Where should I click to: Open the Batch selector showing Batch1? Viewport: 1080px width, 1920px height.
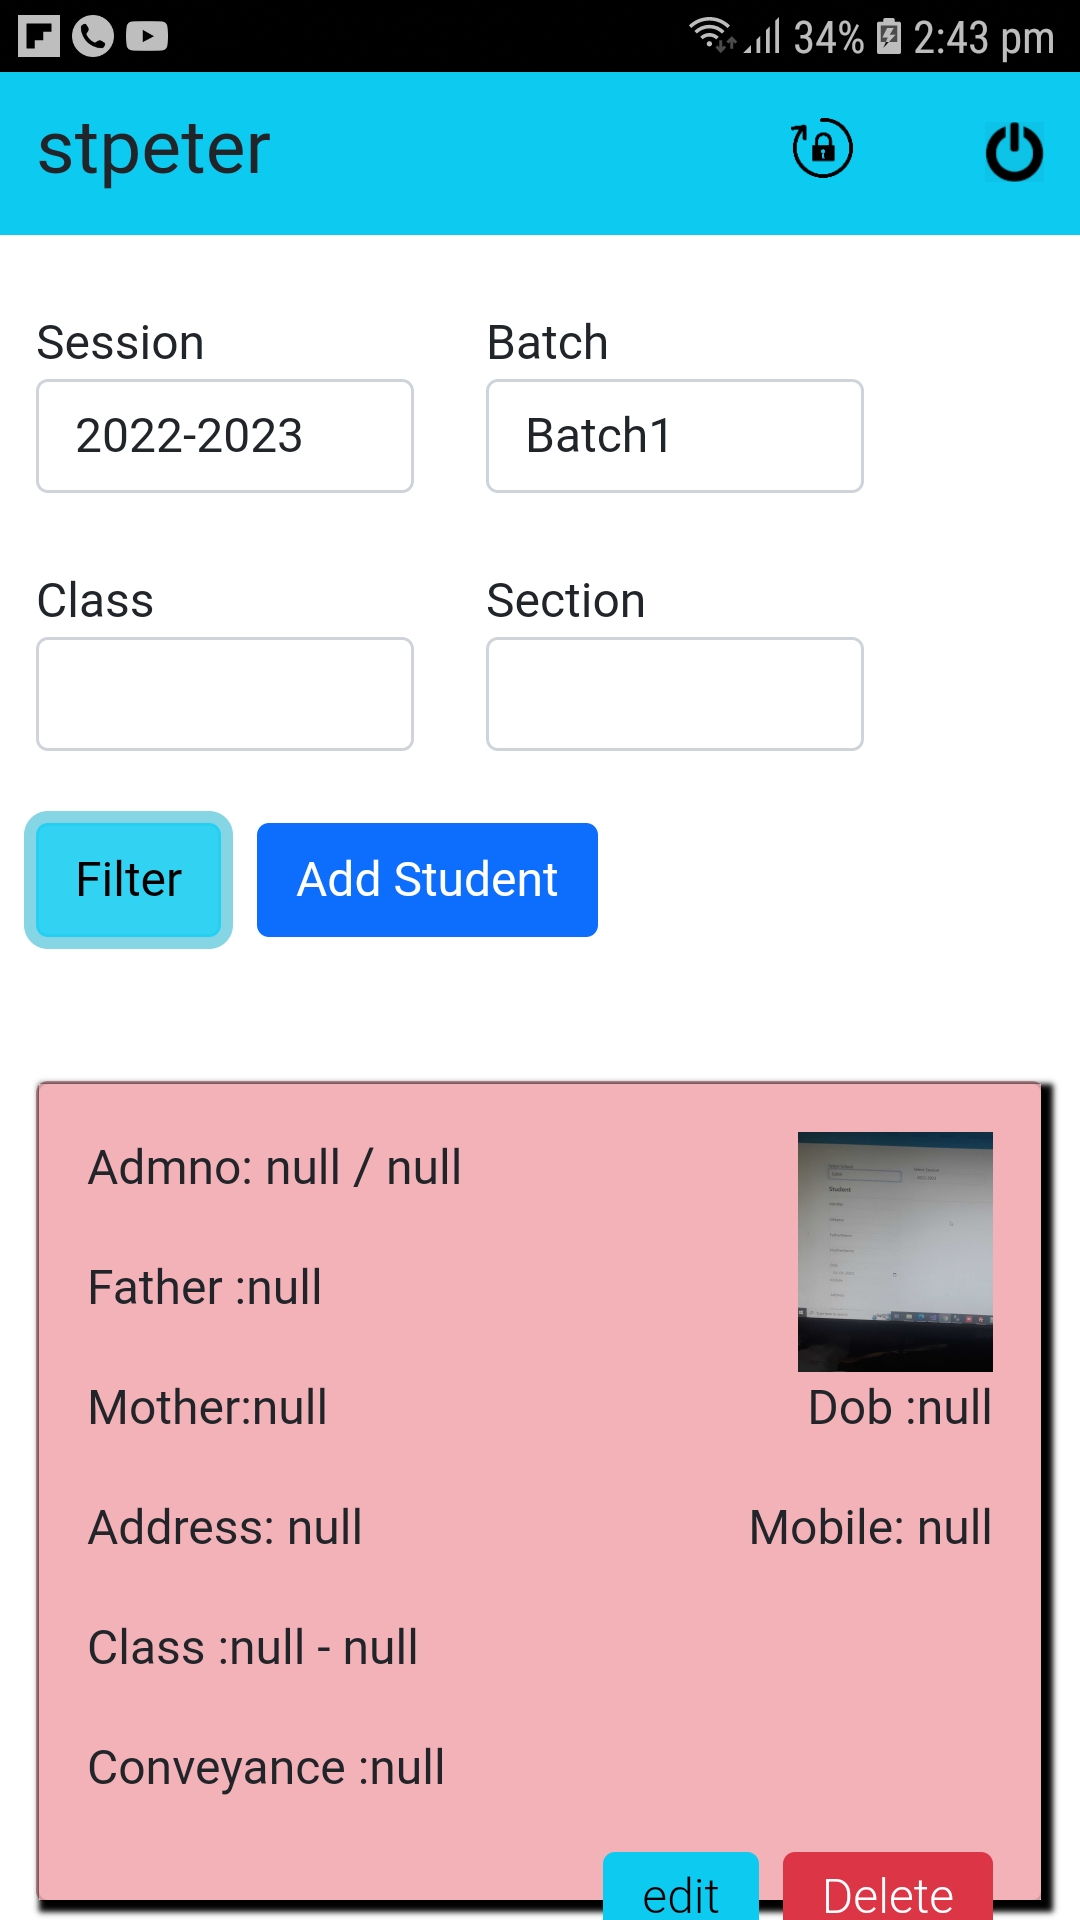[x=674, y=436]
